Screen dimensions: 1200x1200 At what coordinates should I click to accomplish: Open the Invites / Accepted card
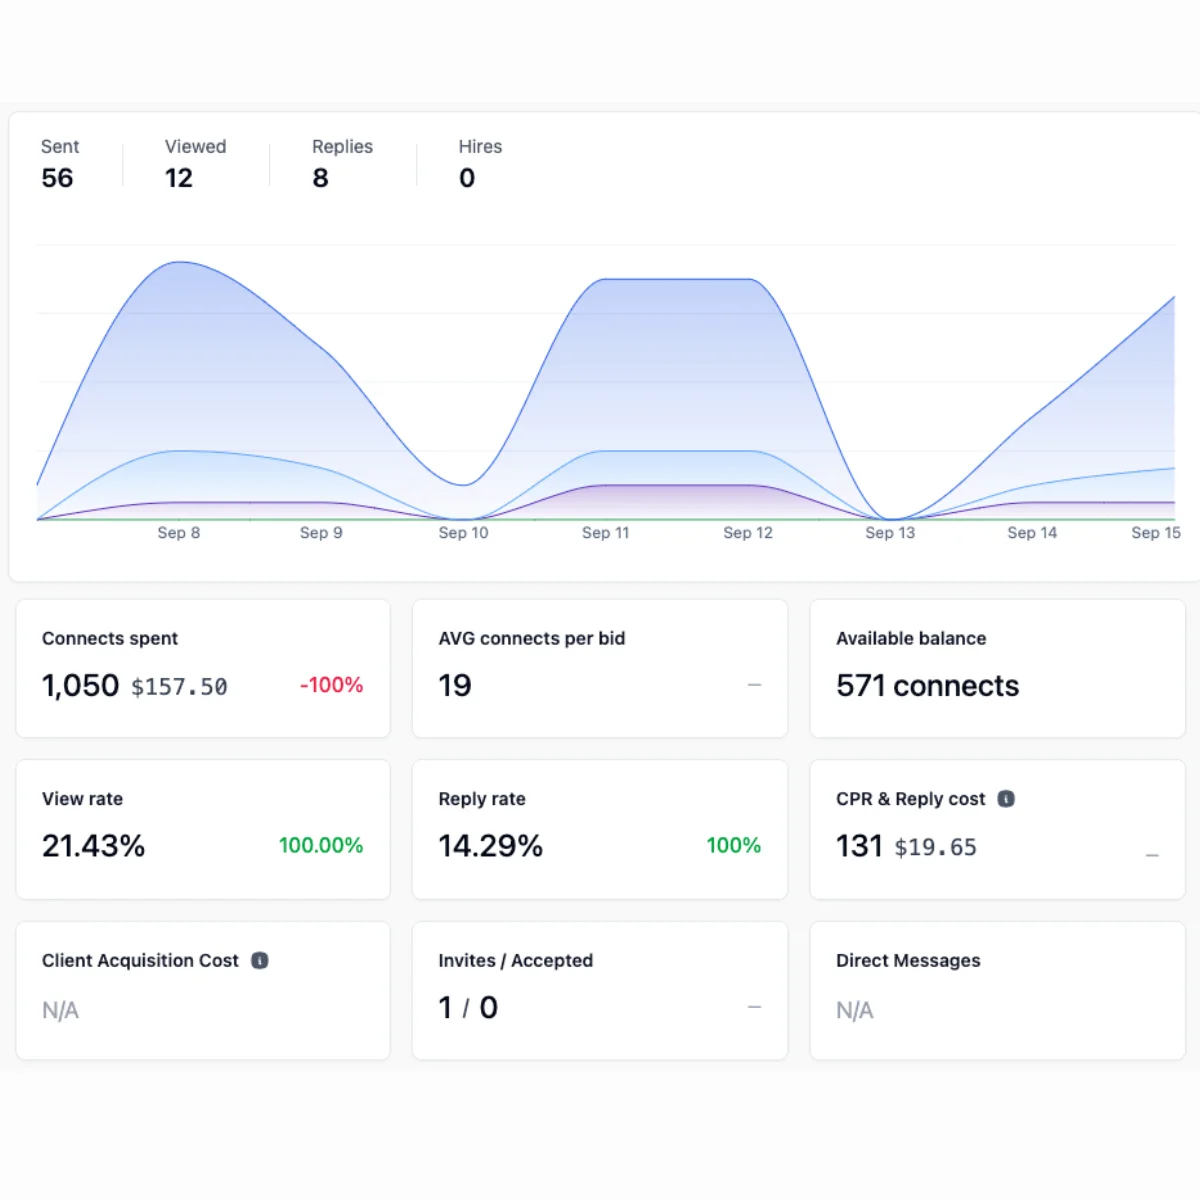[599, 990]
